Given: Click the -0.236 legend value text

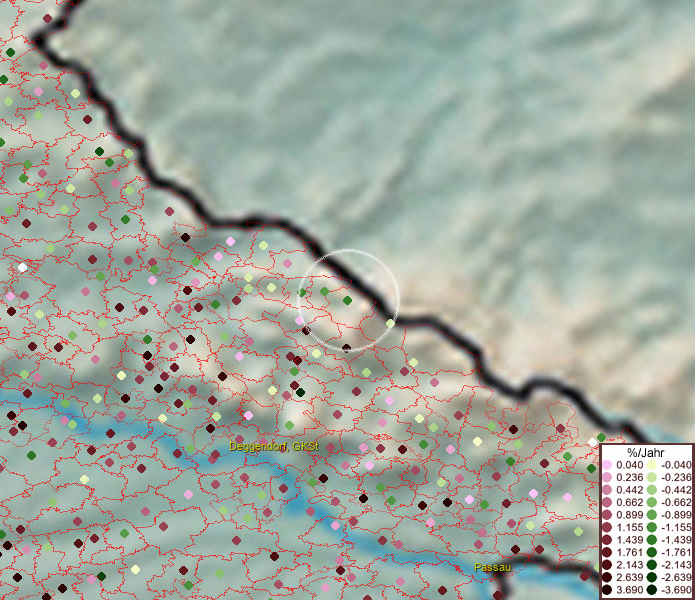Looking at the screenshot, I should pyautogui.click(x=676, y=477).
